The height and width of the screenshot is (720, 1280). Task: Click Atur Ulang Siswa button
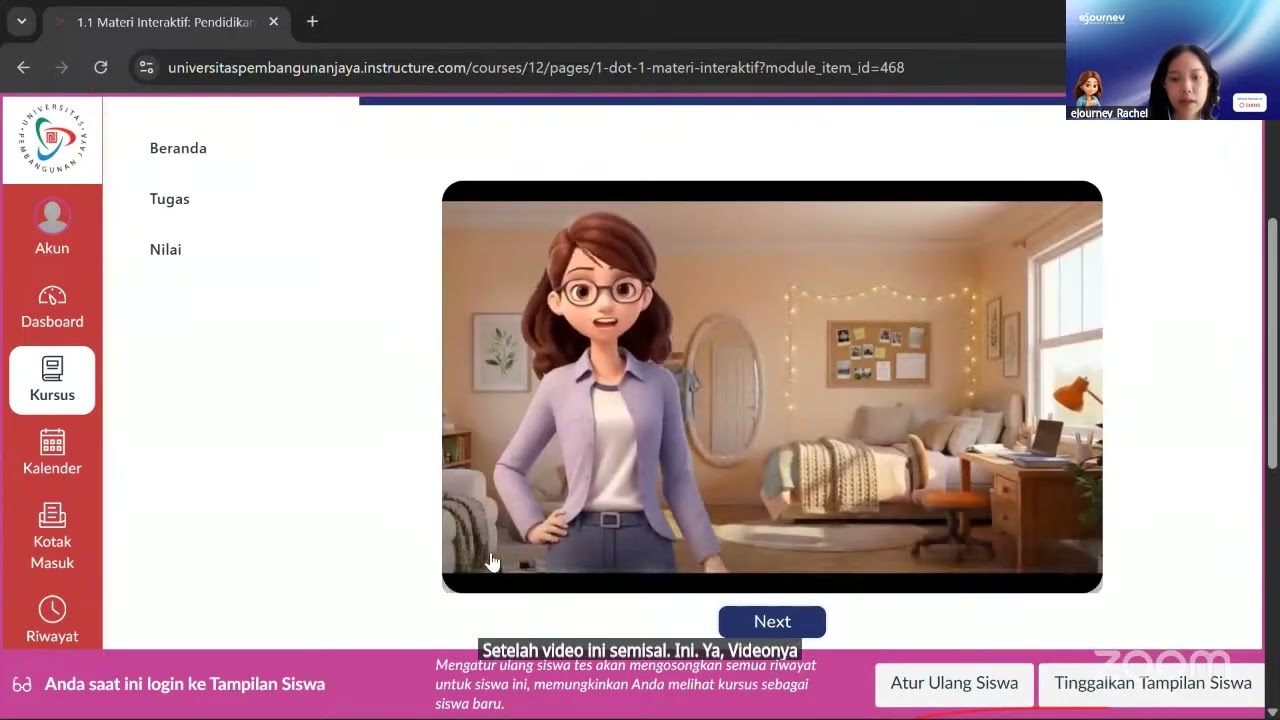tap(954, 684)
